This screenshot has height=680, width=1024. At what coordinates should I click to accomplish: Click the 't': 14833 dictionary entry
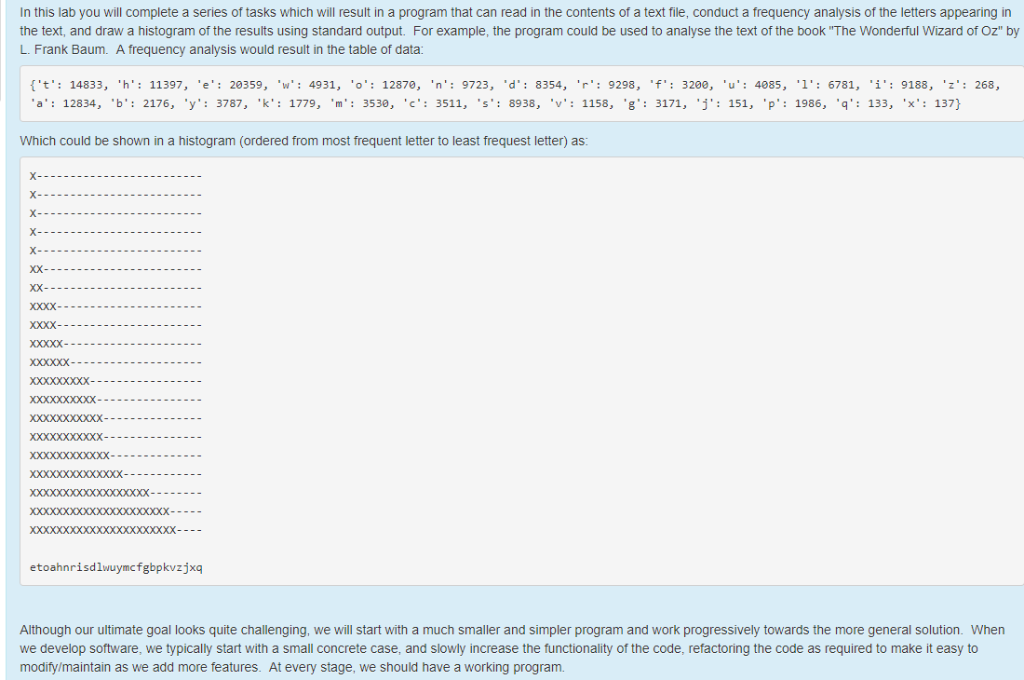point(69,84)
